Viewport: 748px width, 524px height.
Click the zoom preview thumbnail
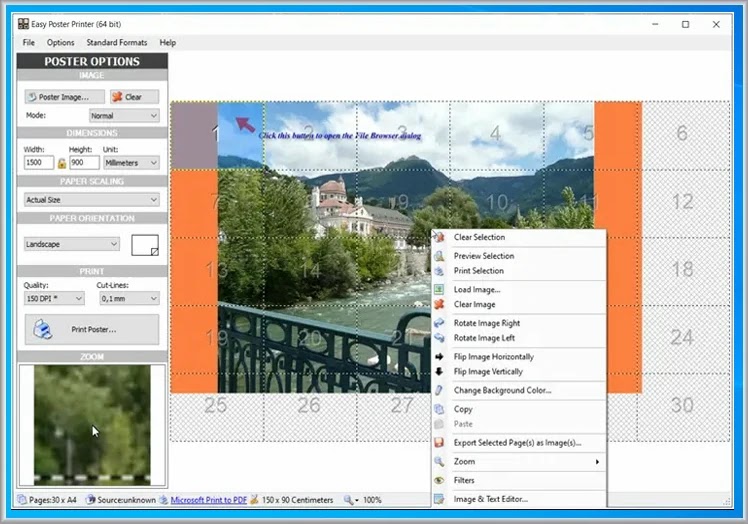[92, 425]
